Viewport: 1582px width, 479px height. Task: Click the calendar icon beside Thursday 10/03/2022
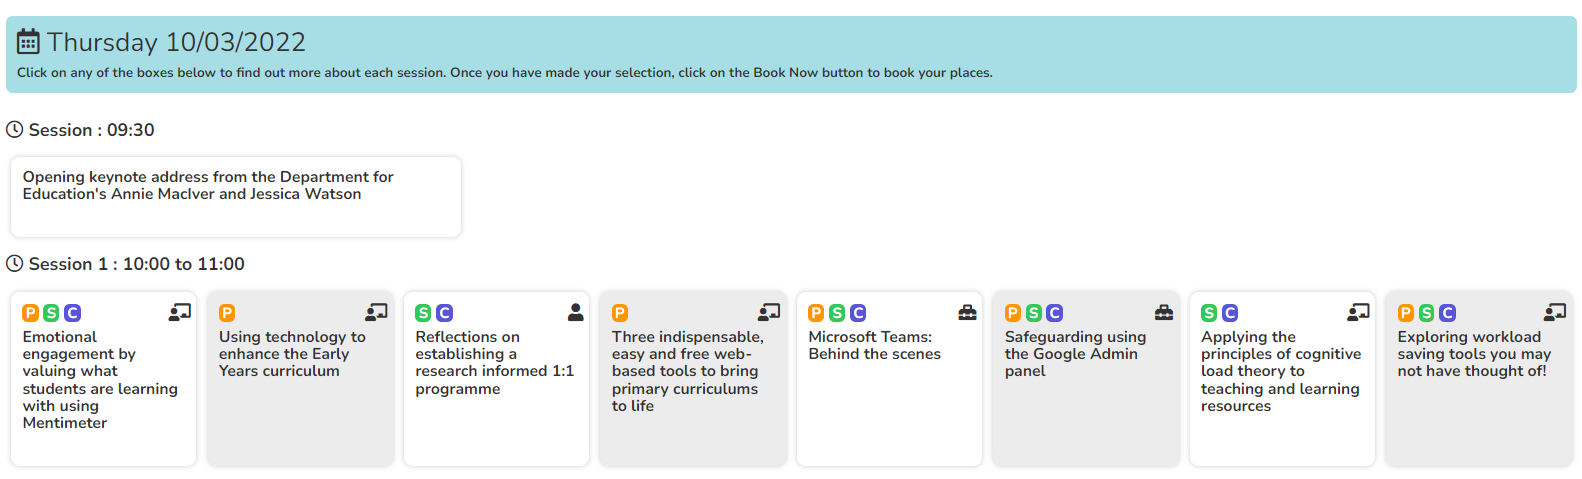29,42
